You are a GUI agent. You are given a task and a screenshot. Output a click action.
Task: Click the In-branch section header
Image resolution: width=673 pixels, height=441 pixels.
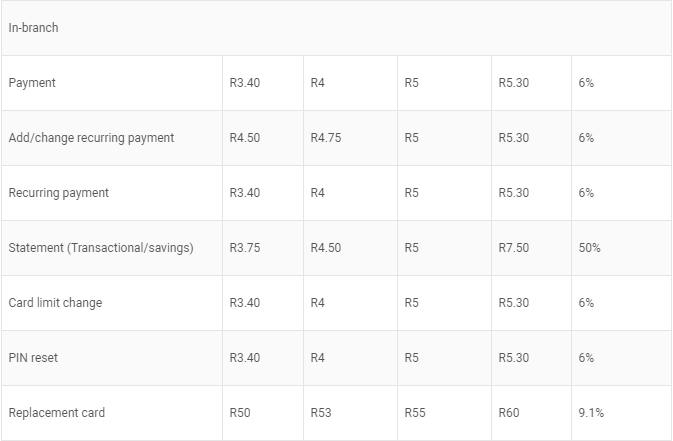[x=33, y=28]
